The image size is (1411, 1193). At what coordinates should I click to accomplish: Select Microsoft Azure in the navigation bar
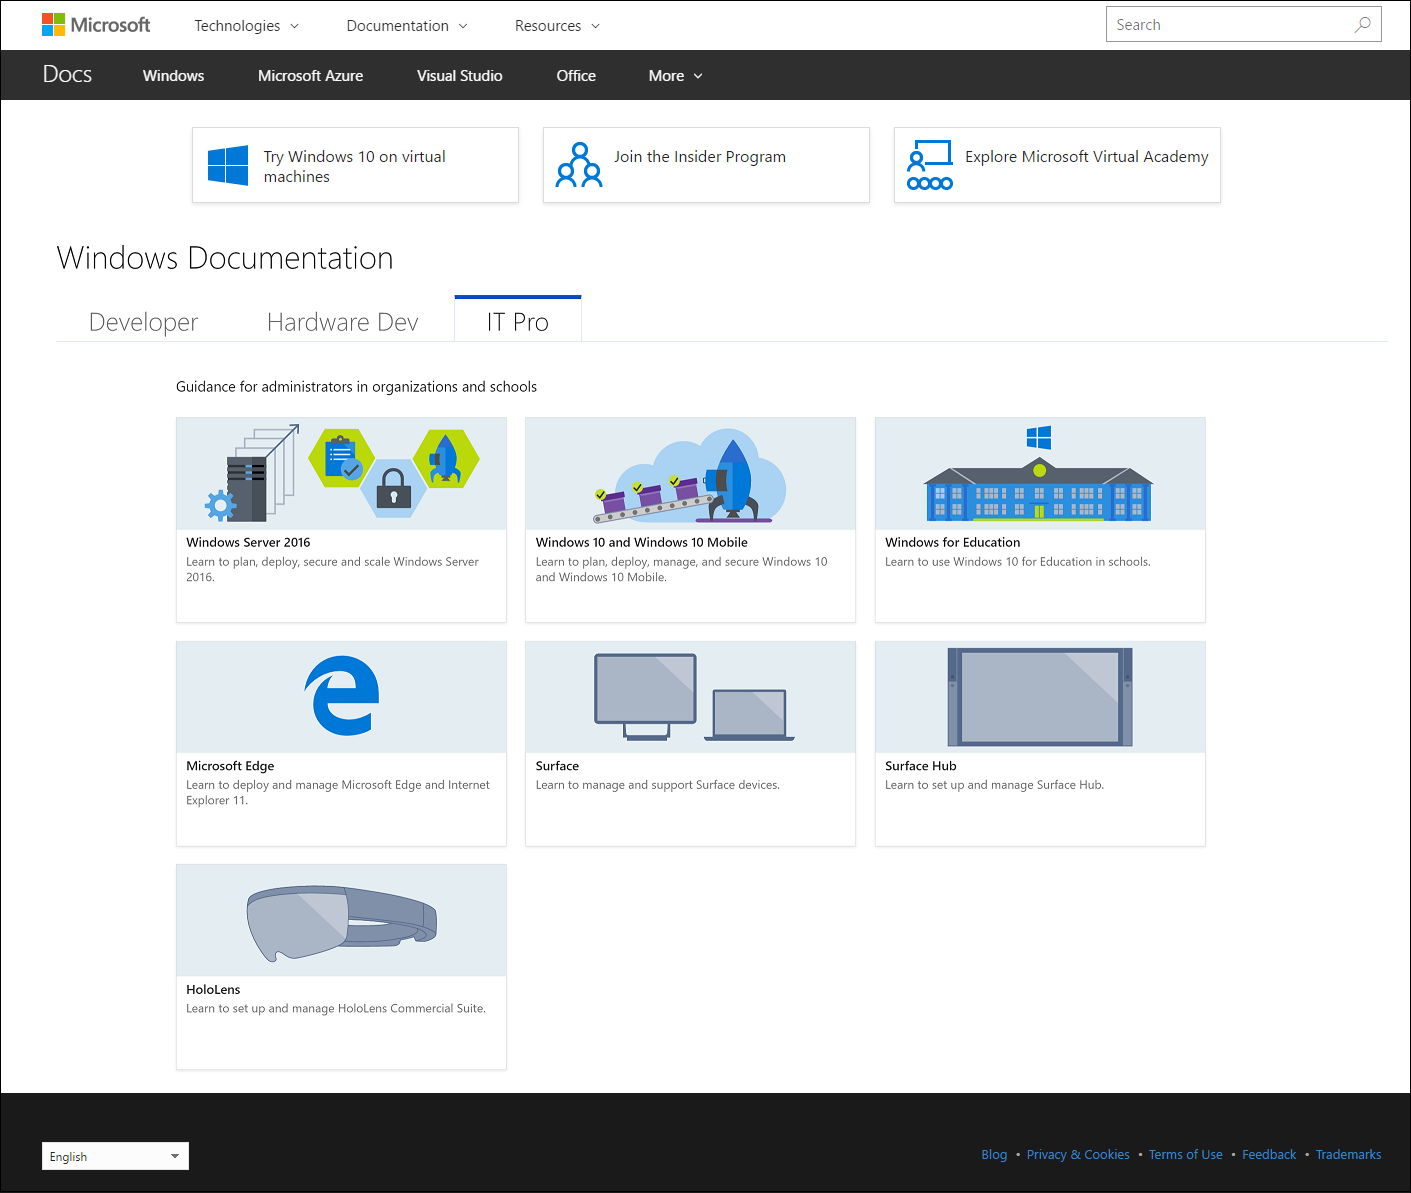tap(310, 75)
